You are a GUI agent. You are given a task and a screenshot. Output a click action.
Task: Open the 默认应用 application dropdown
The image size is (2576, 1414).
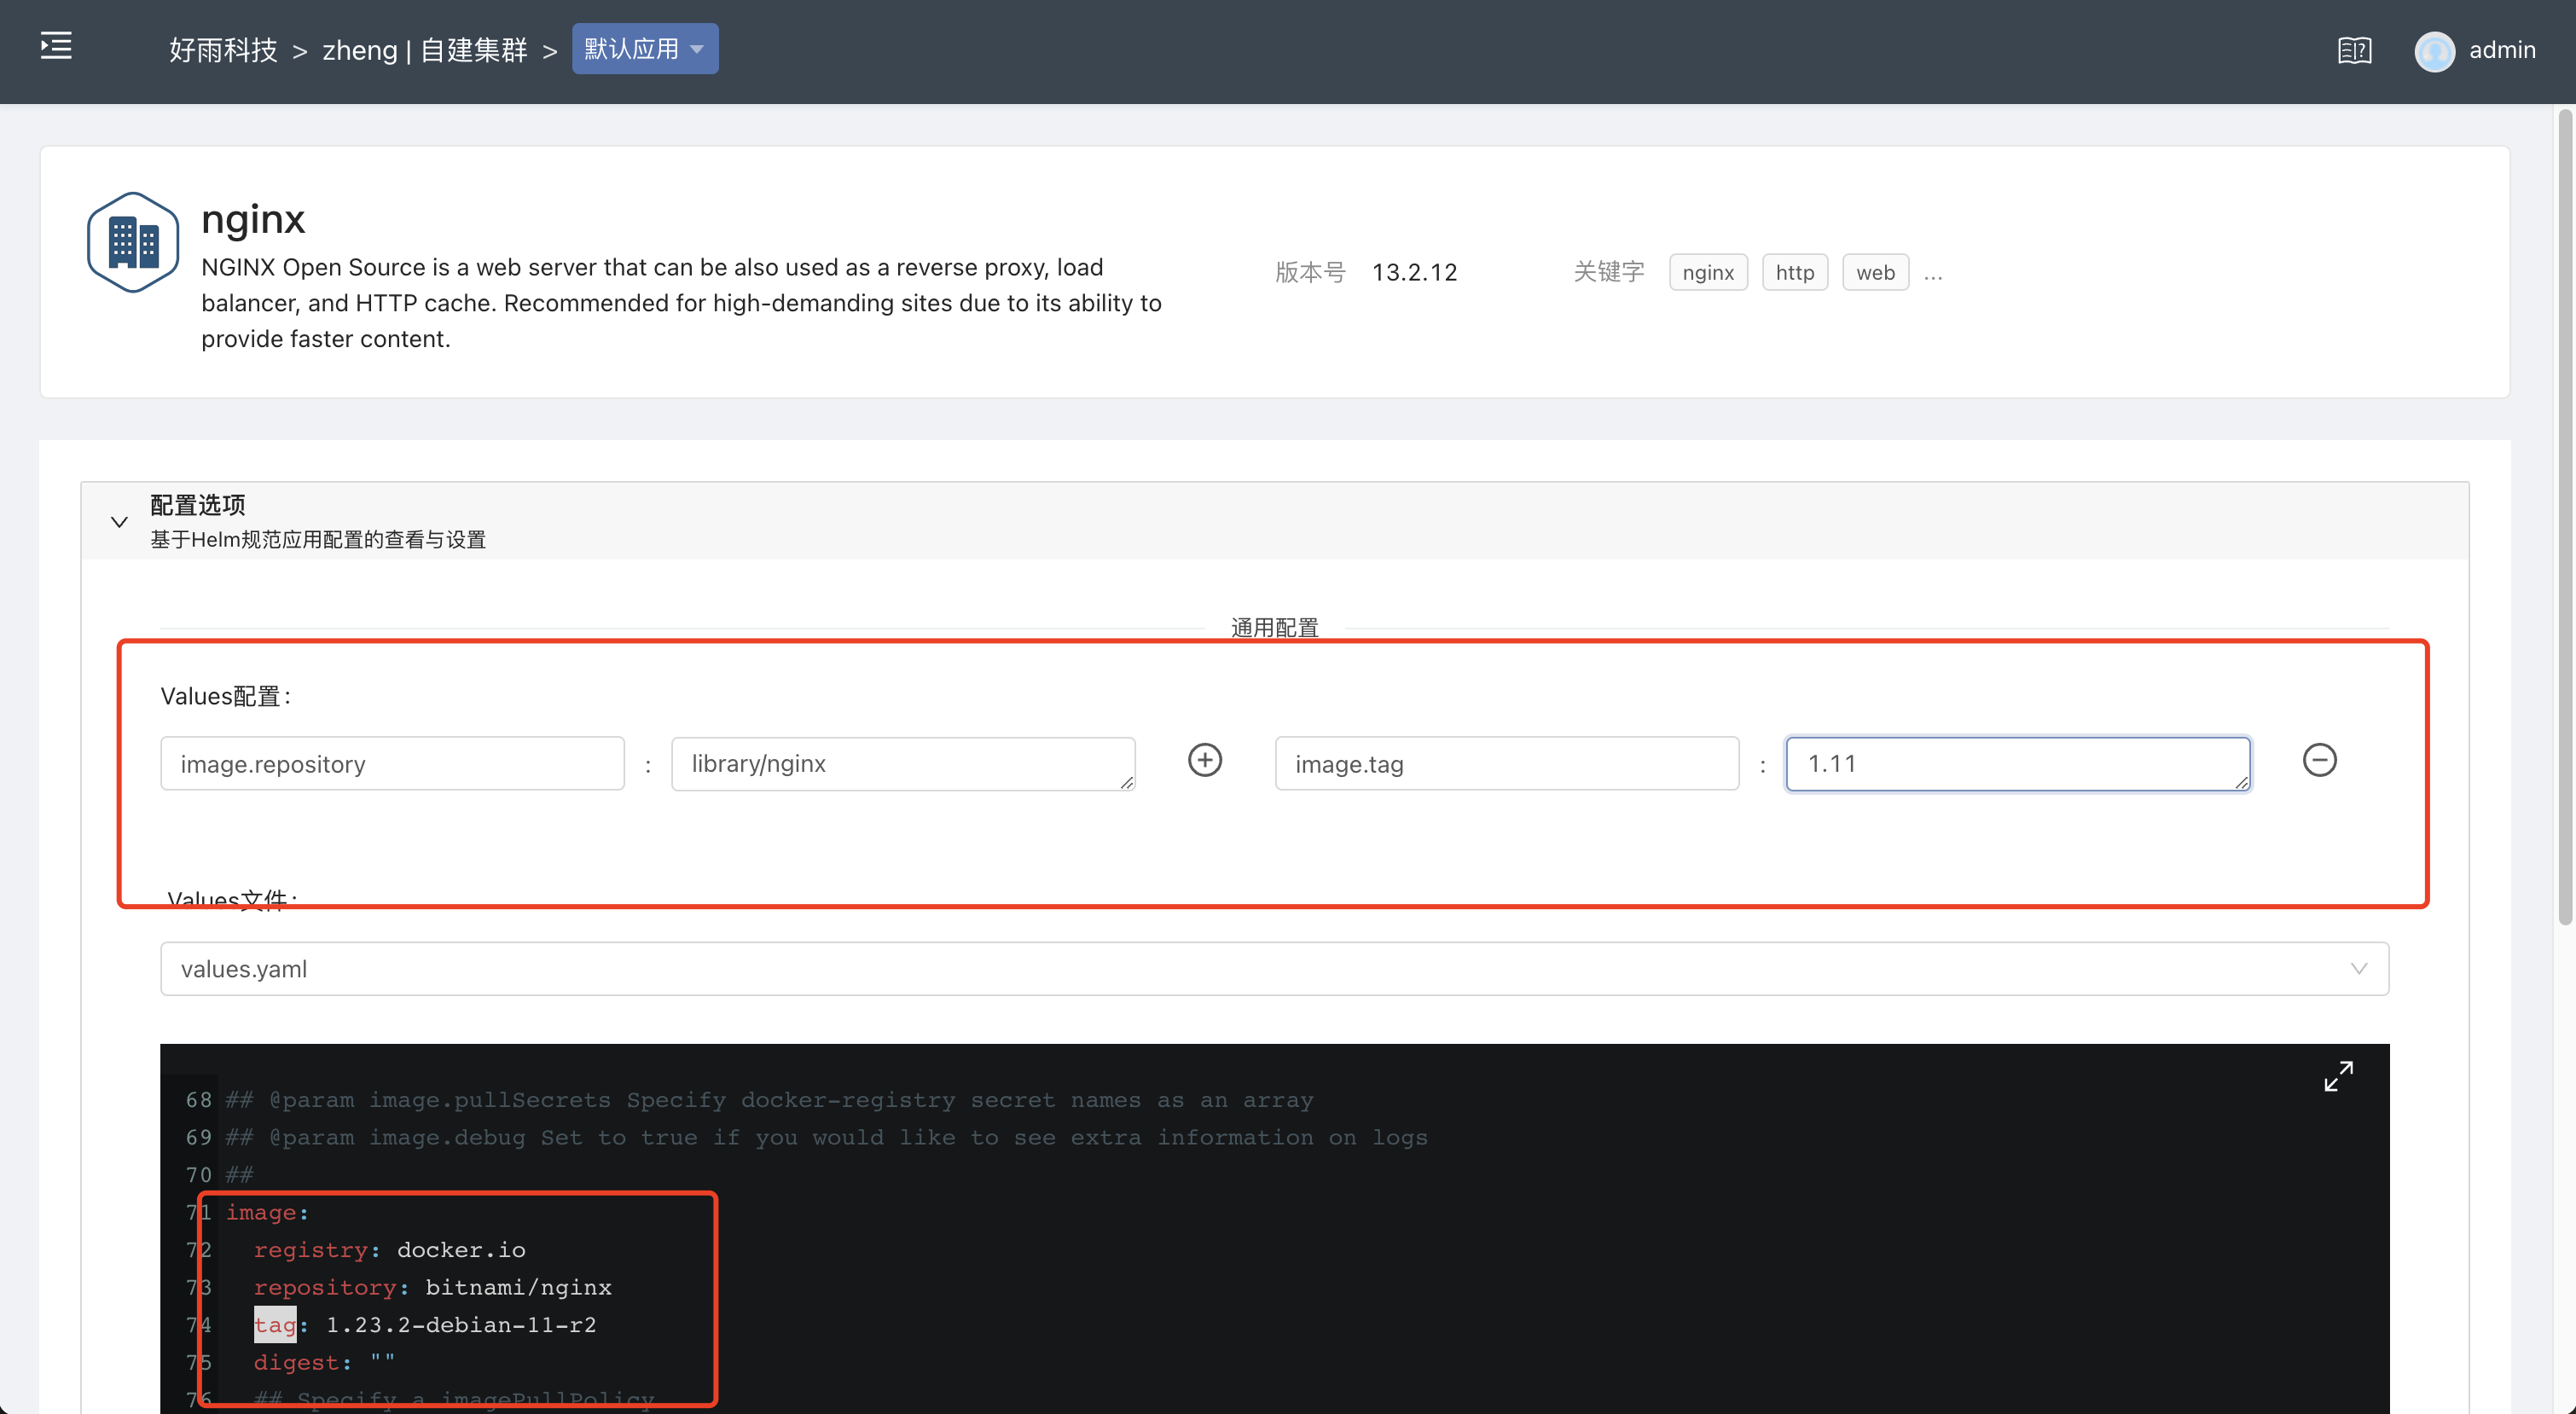644,48
